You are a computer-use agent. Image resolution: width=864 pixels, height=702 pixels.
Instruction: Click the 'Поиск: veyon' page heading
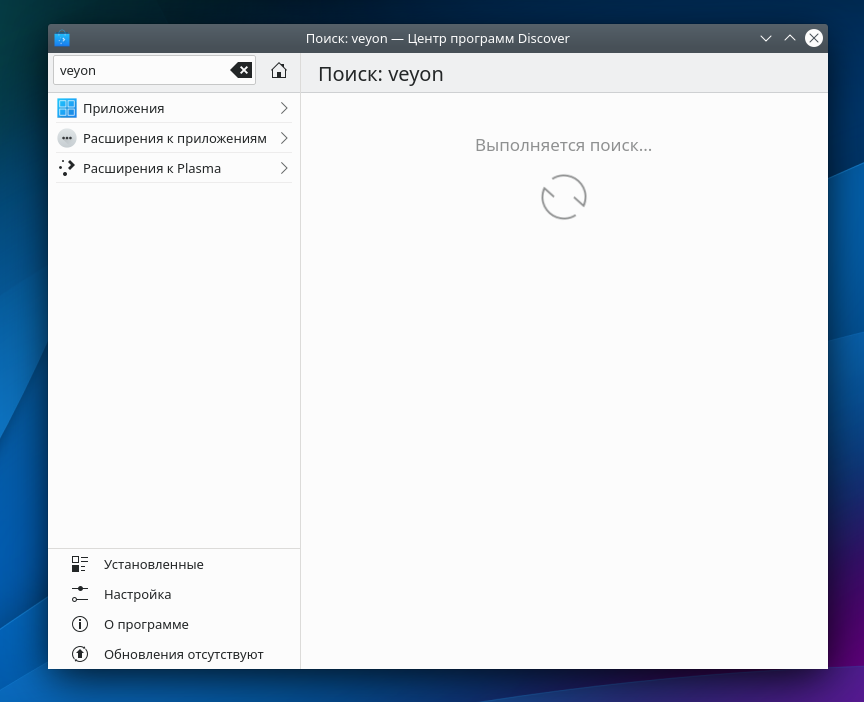pyautogui.click(x=381, y=74)
